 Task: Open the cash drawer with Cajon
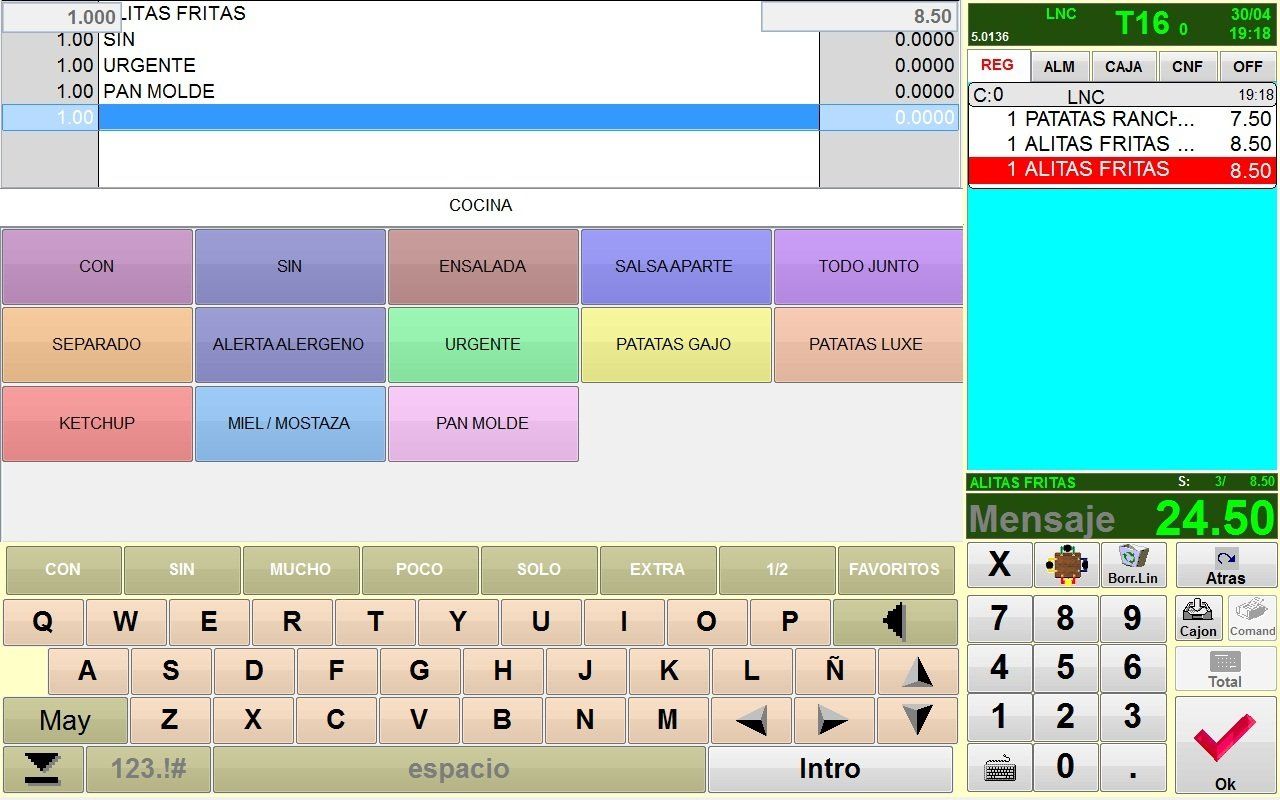coord(1198,618)
